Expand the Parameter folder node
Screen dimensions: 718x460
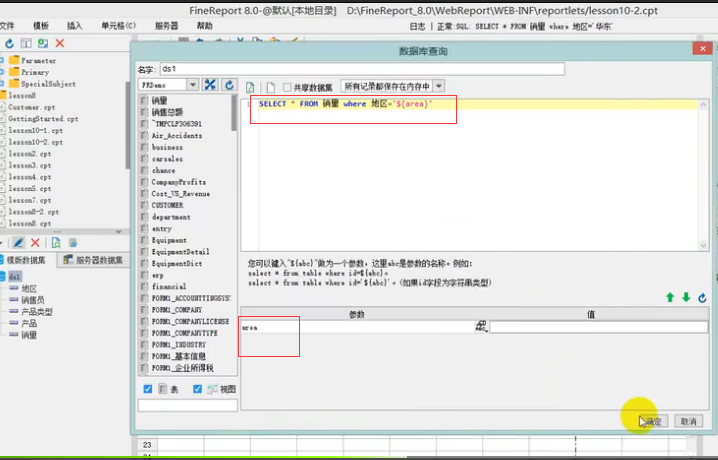[2, 60]
